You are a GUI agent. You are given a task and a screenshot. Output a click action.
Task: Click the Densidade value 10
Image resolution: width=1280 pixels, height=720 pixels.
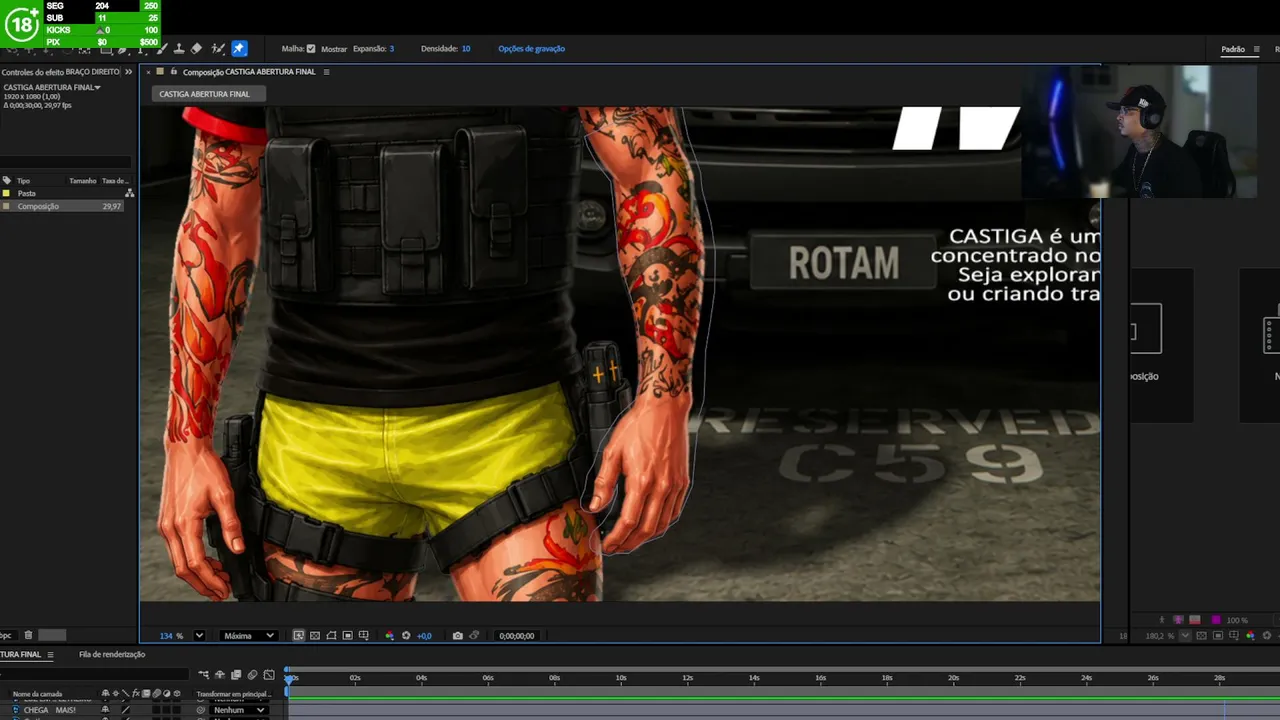click(466, 48)
